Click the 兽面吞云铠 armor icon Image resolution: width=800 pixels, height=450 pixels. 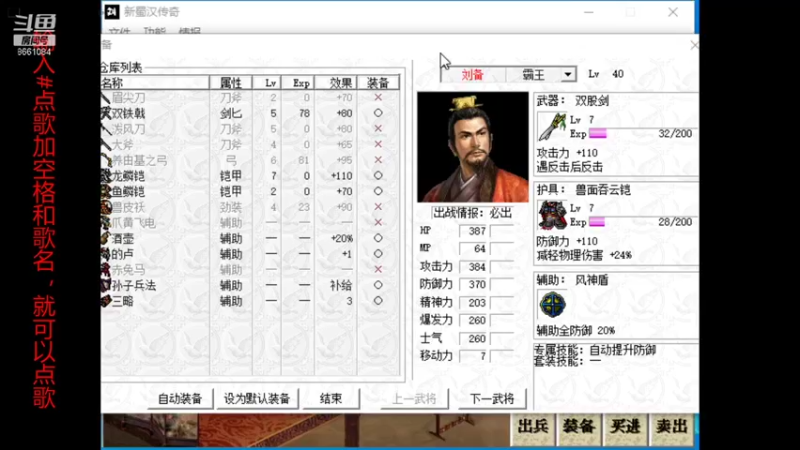552,215
